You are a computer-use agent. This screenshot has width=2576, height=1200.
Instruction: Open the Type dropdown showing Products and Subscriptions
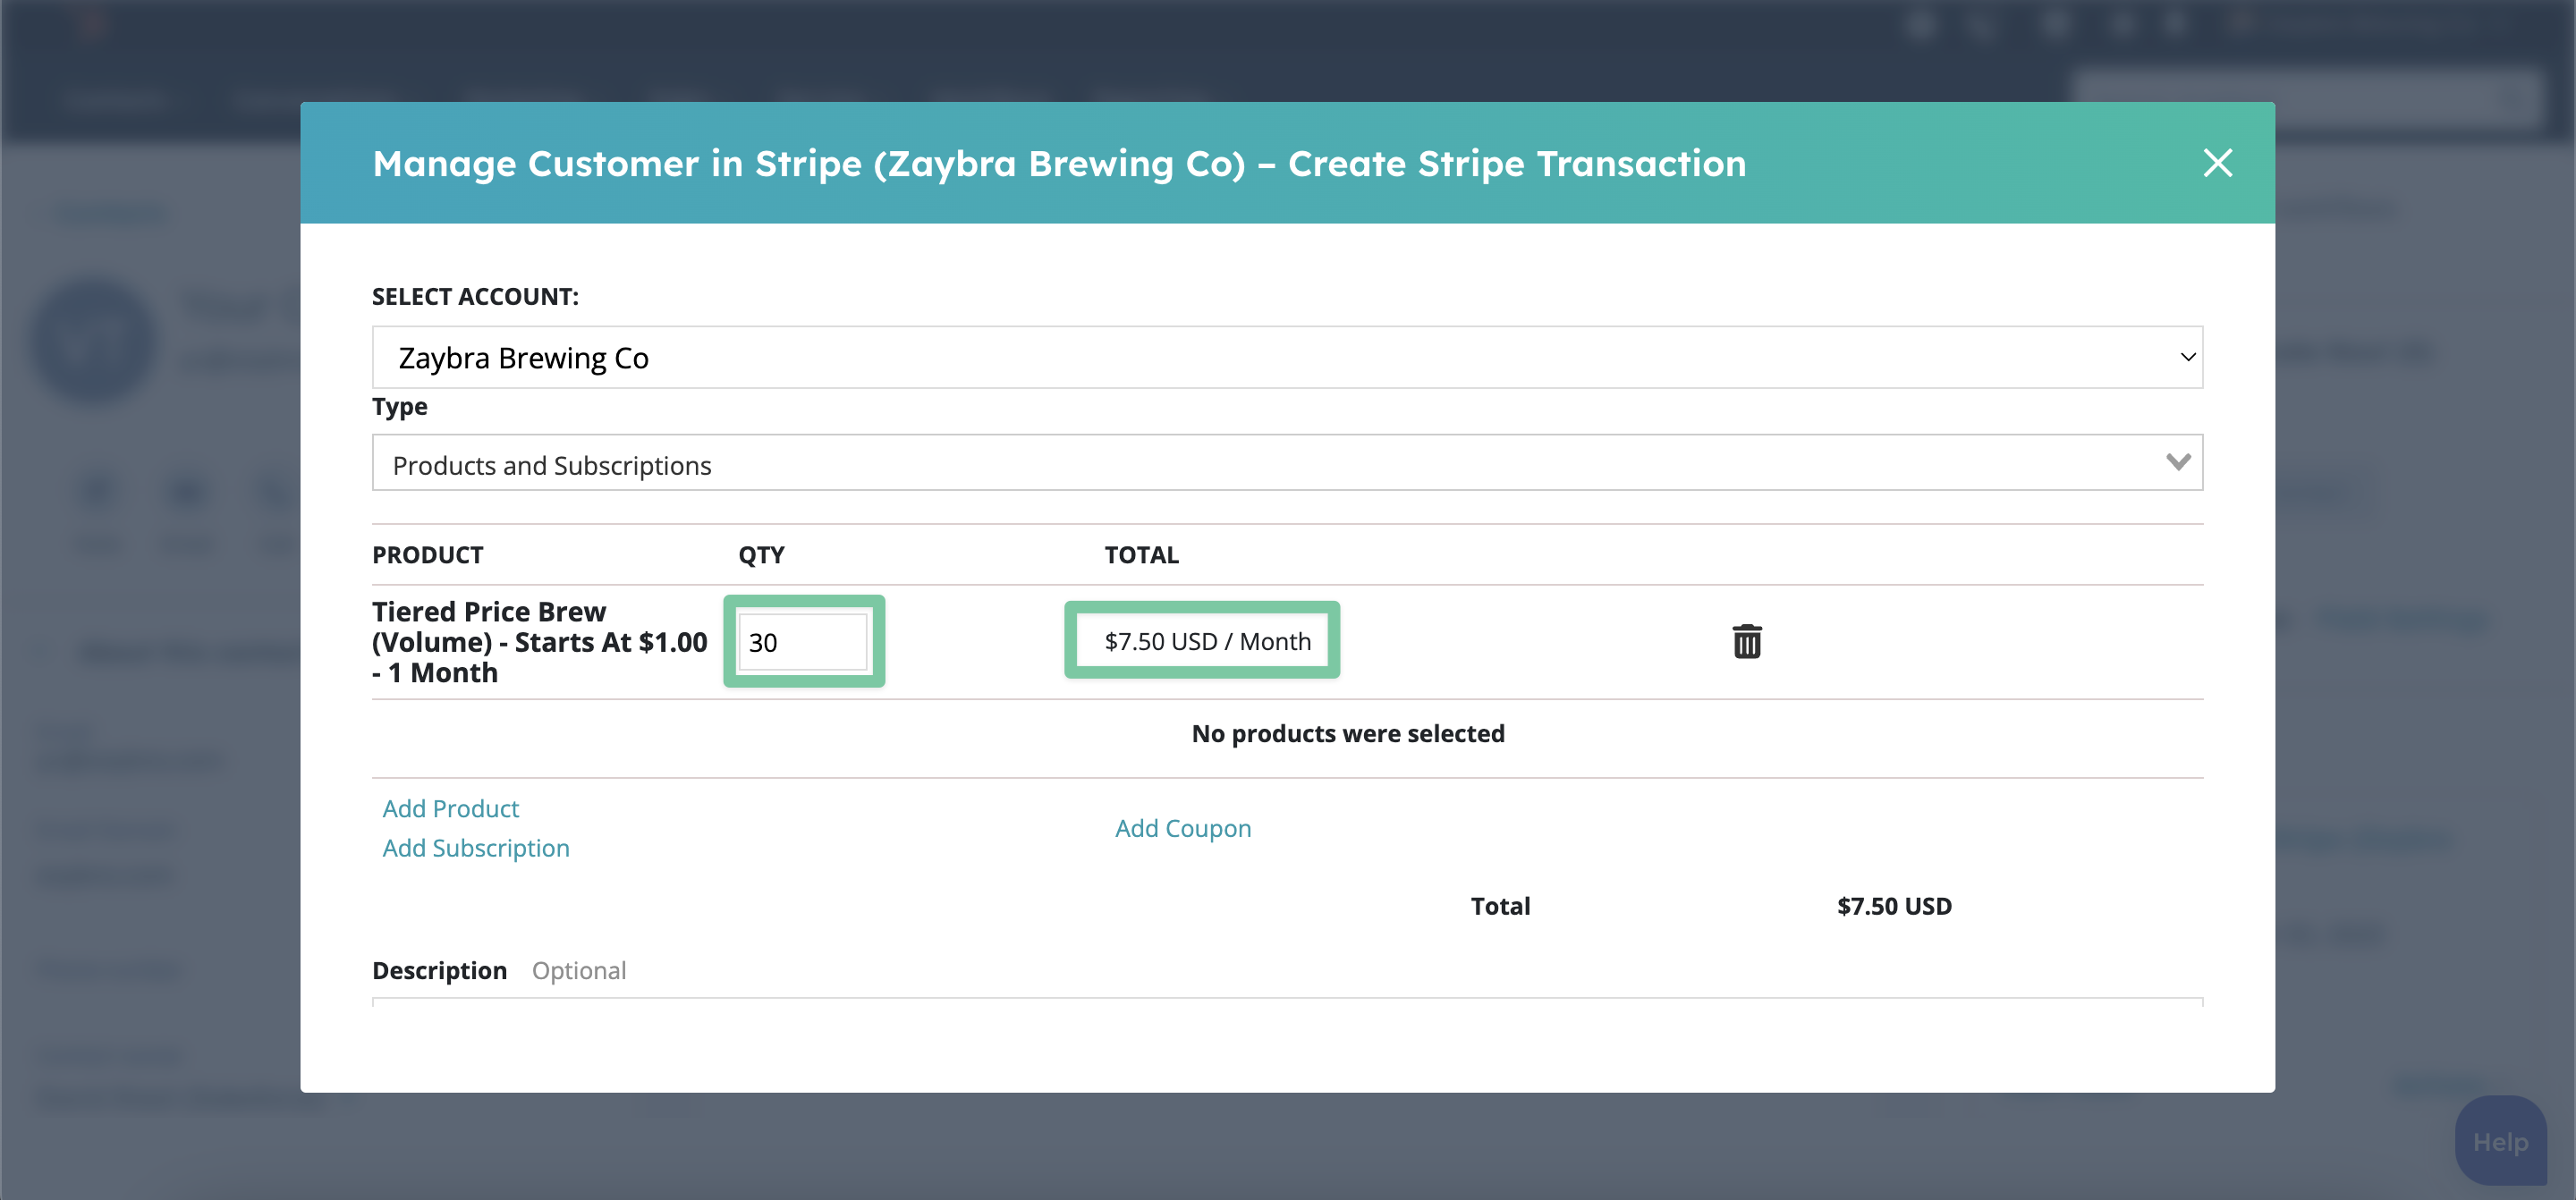click(1287, 463)
